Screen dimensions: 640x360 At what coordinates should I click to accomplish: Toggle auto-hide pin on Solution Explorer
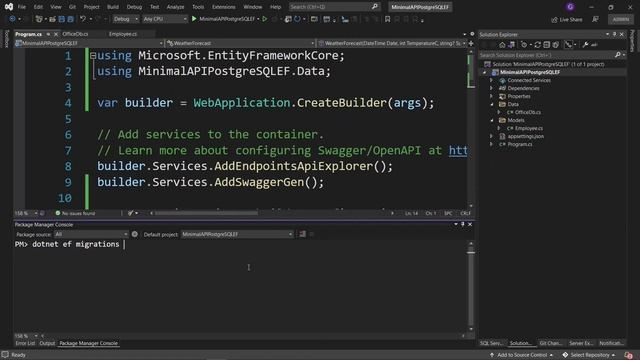pyautogui.click(x=615, y=35)
